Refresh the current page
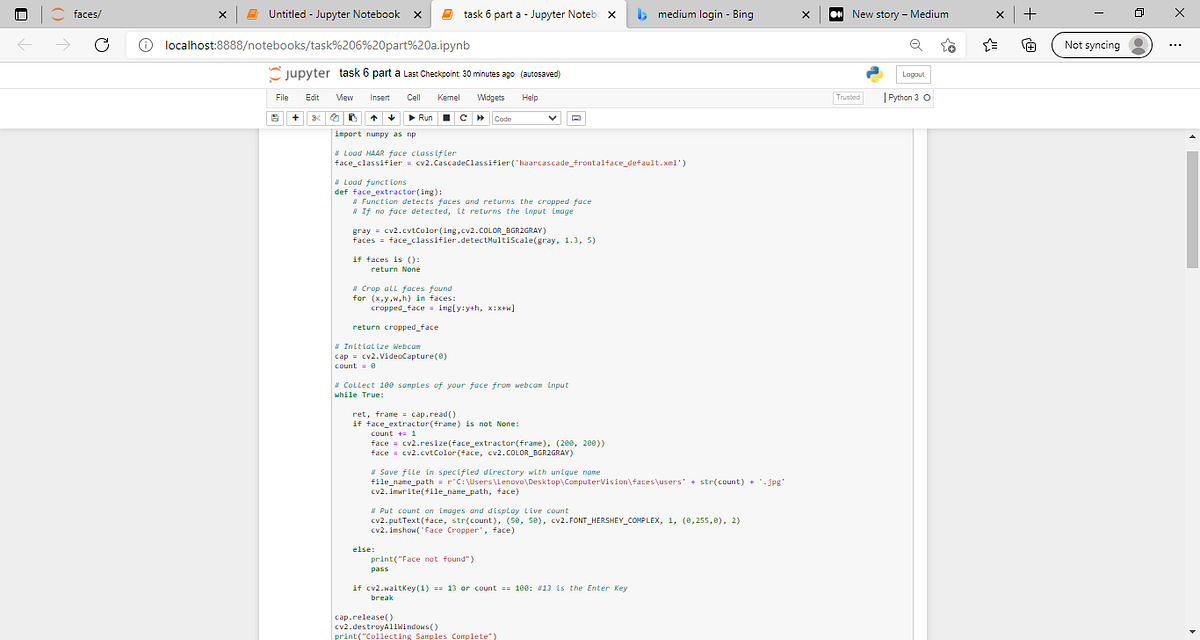This screenshot has height=640, width=1200. (x=101, y=45)
